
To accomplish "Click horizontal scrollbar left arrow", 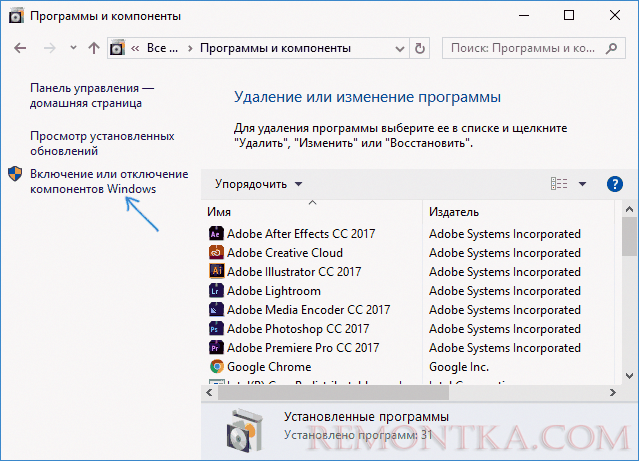I will (209, 393).
